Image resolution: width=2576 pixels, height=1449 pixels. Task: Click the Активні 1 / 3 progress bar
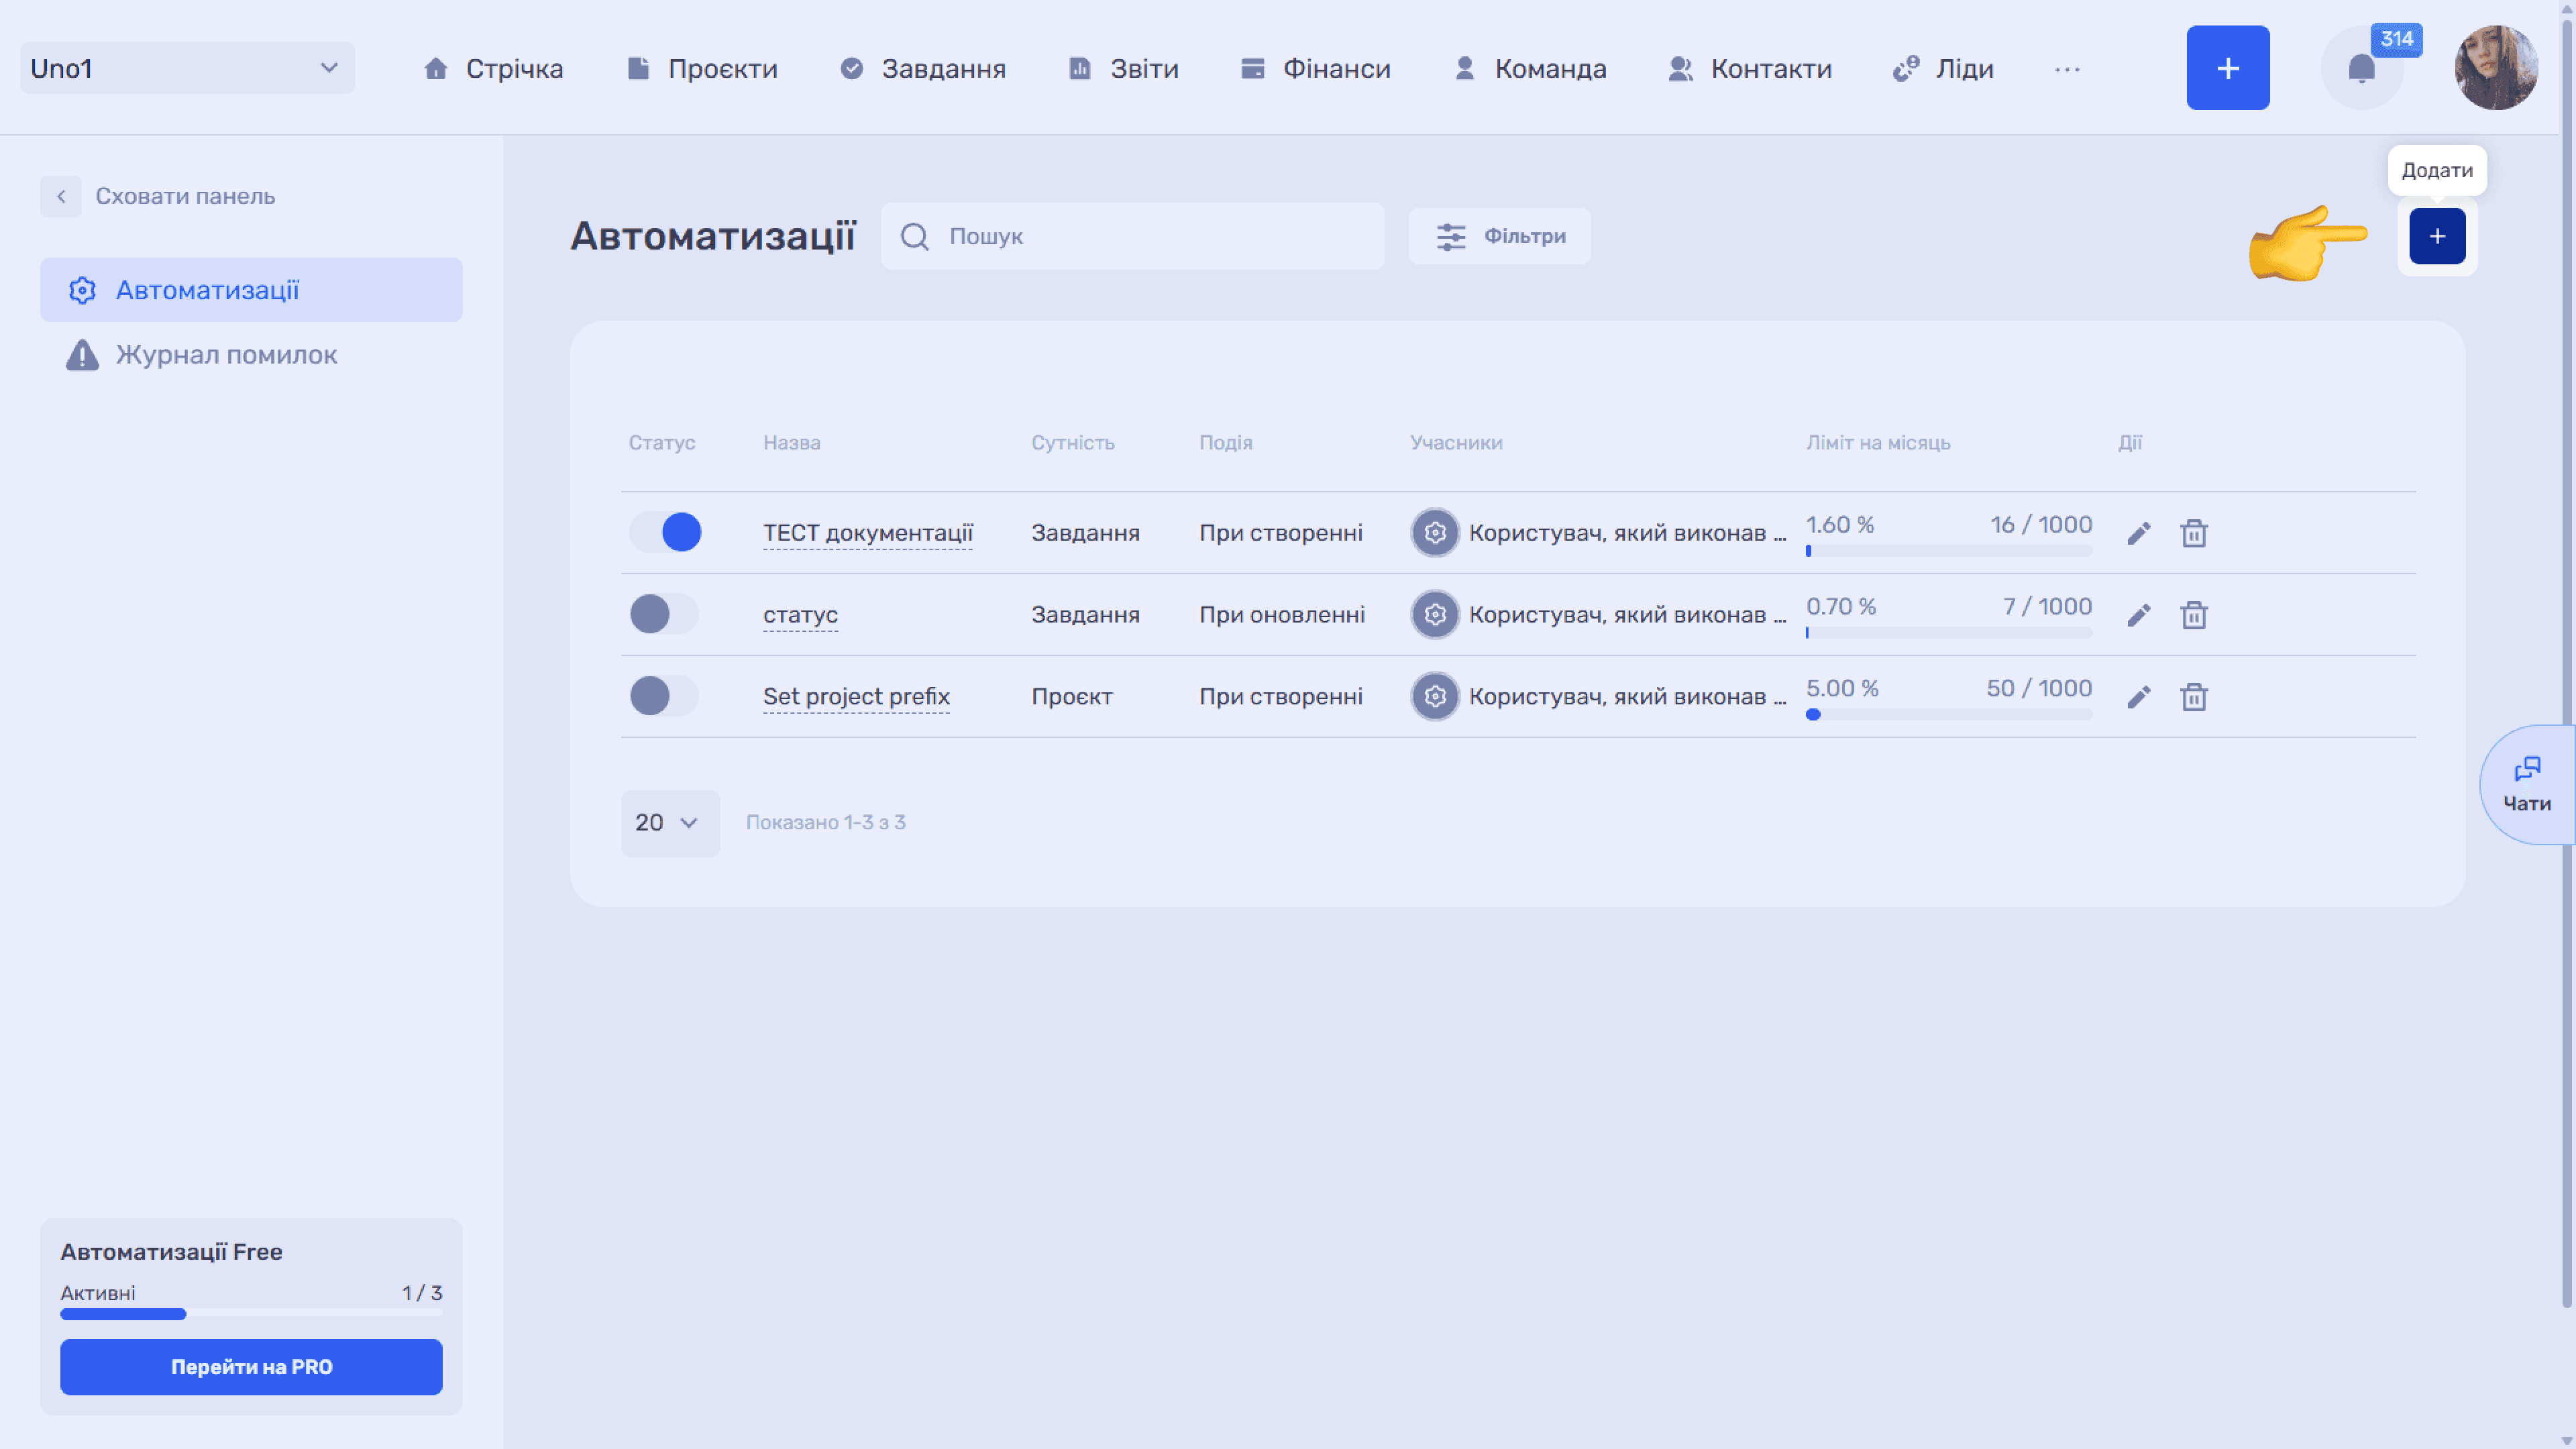click(x=251, y=1314)
